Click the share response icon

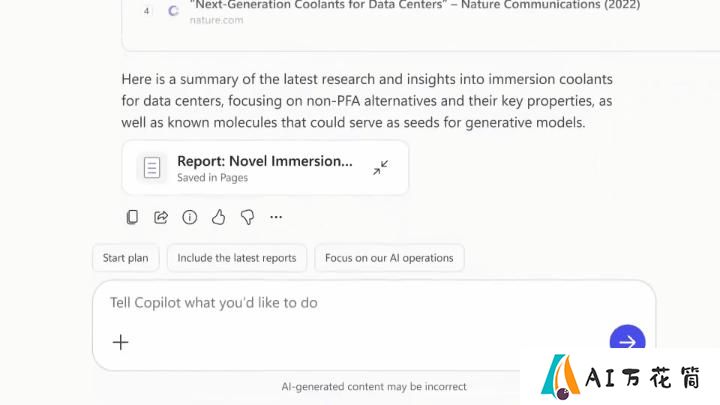coord(161,217)
